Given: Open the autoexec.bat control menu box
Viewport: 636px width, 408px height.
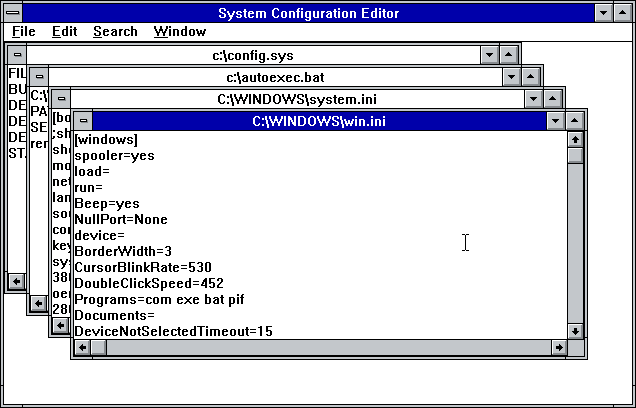Looking at the screenshot, I should (38, 77).
